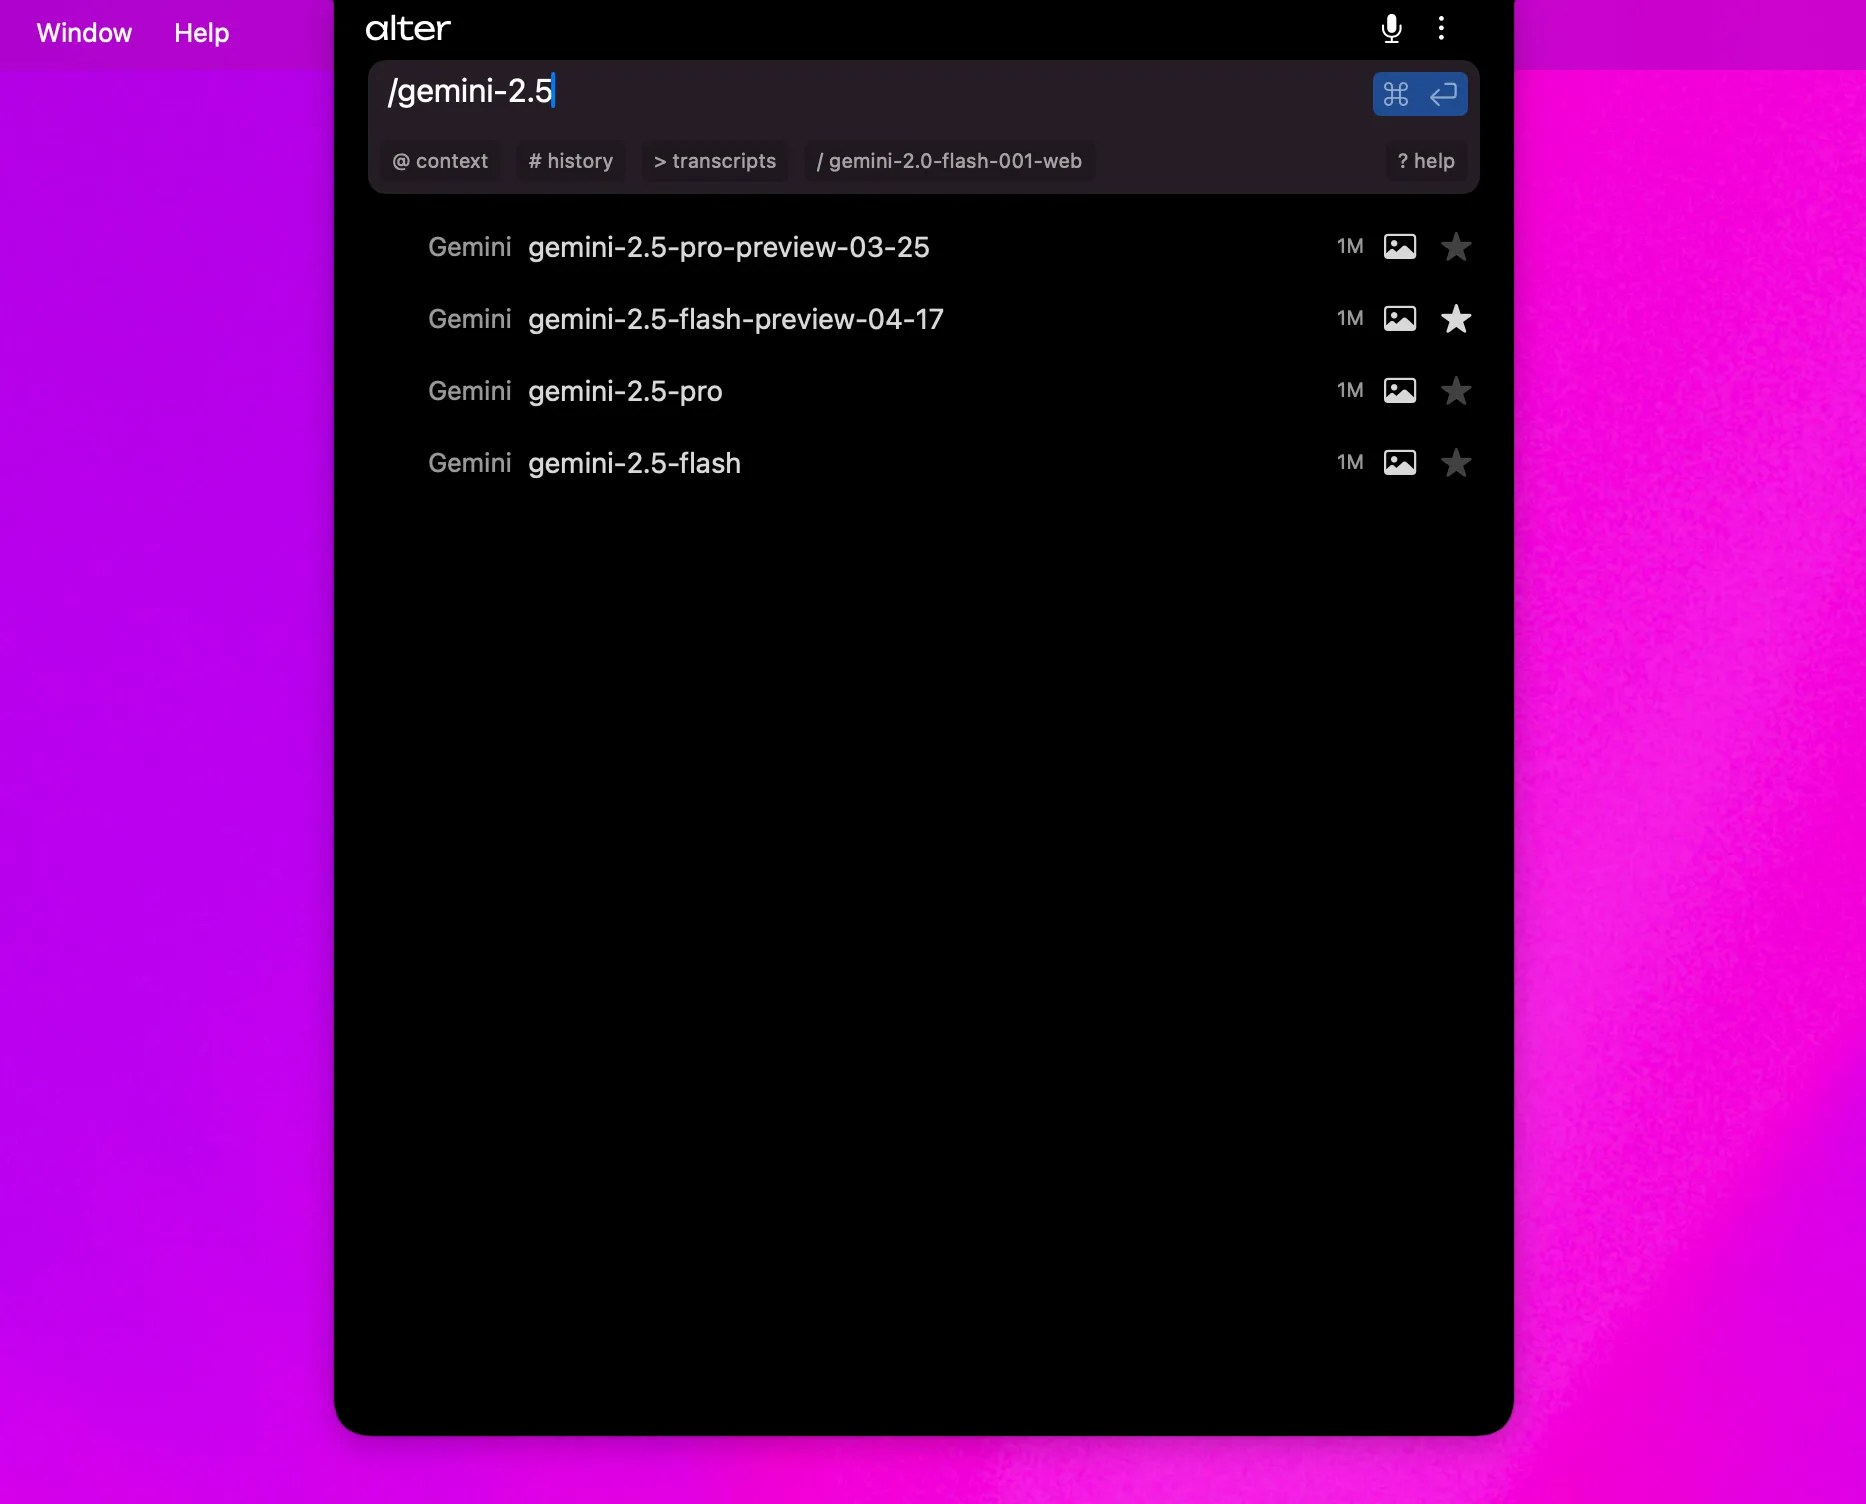The image size is (1866, 1504).
Task: Click image support icon for gemini-2.5-flash-preview-04-17
Action: tap(1400, 319)
